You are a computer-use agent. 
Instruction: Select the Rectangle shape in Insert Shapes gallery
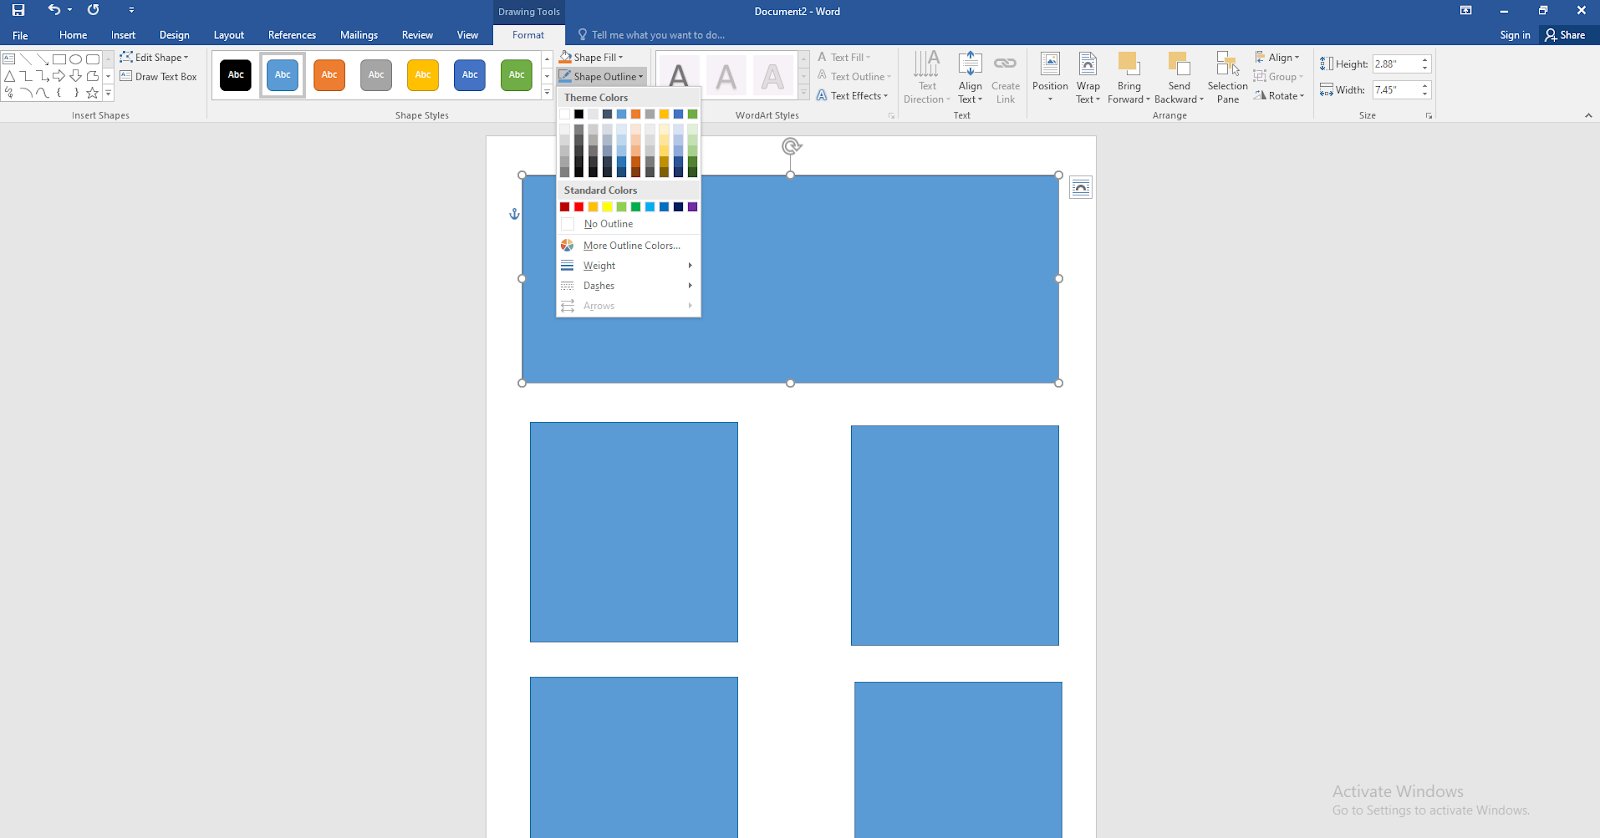59,59
